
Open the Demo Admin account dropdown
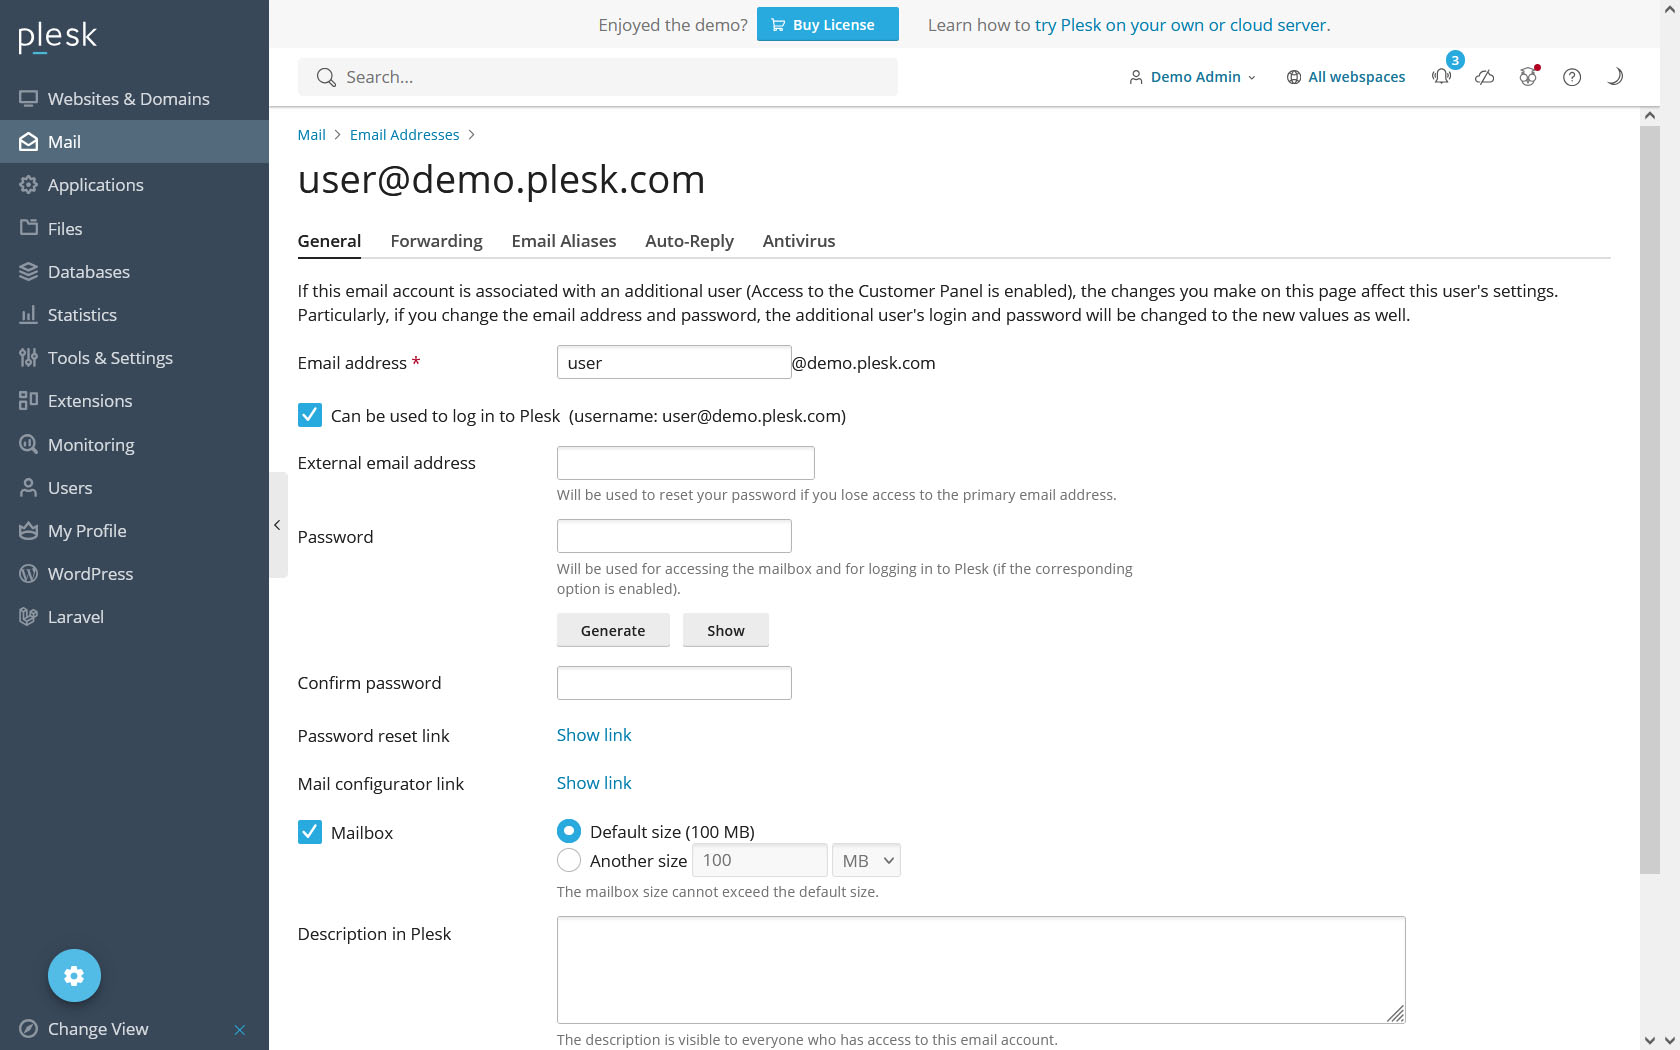click(x=1193, y=77)
